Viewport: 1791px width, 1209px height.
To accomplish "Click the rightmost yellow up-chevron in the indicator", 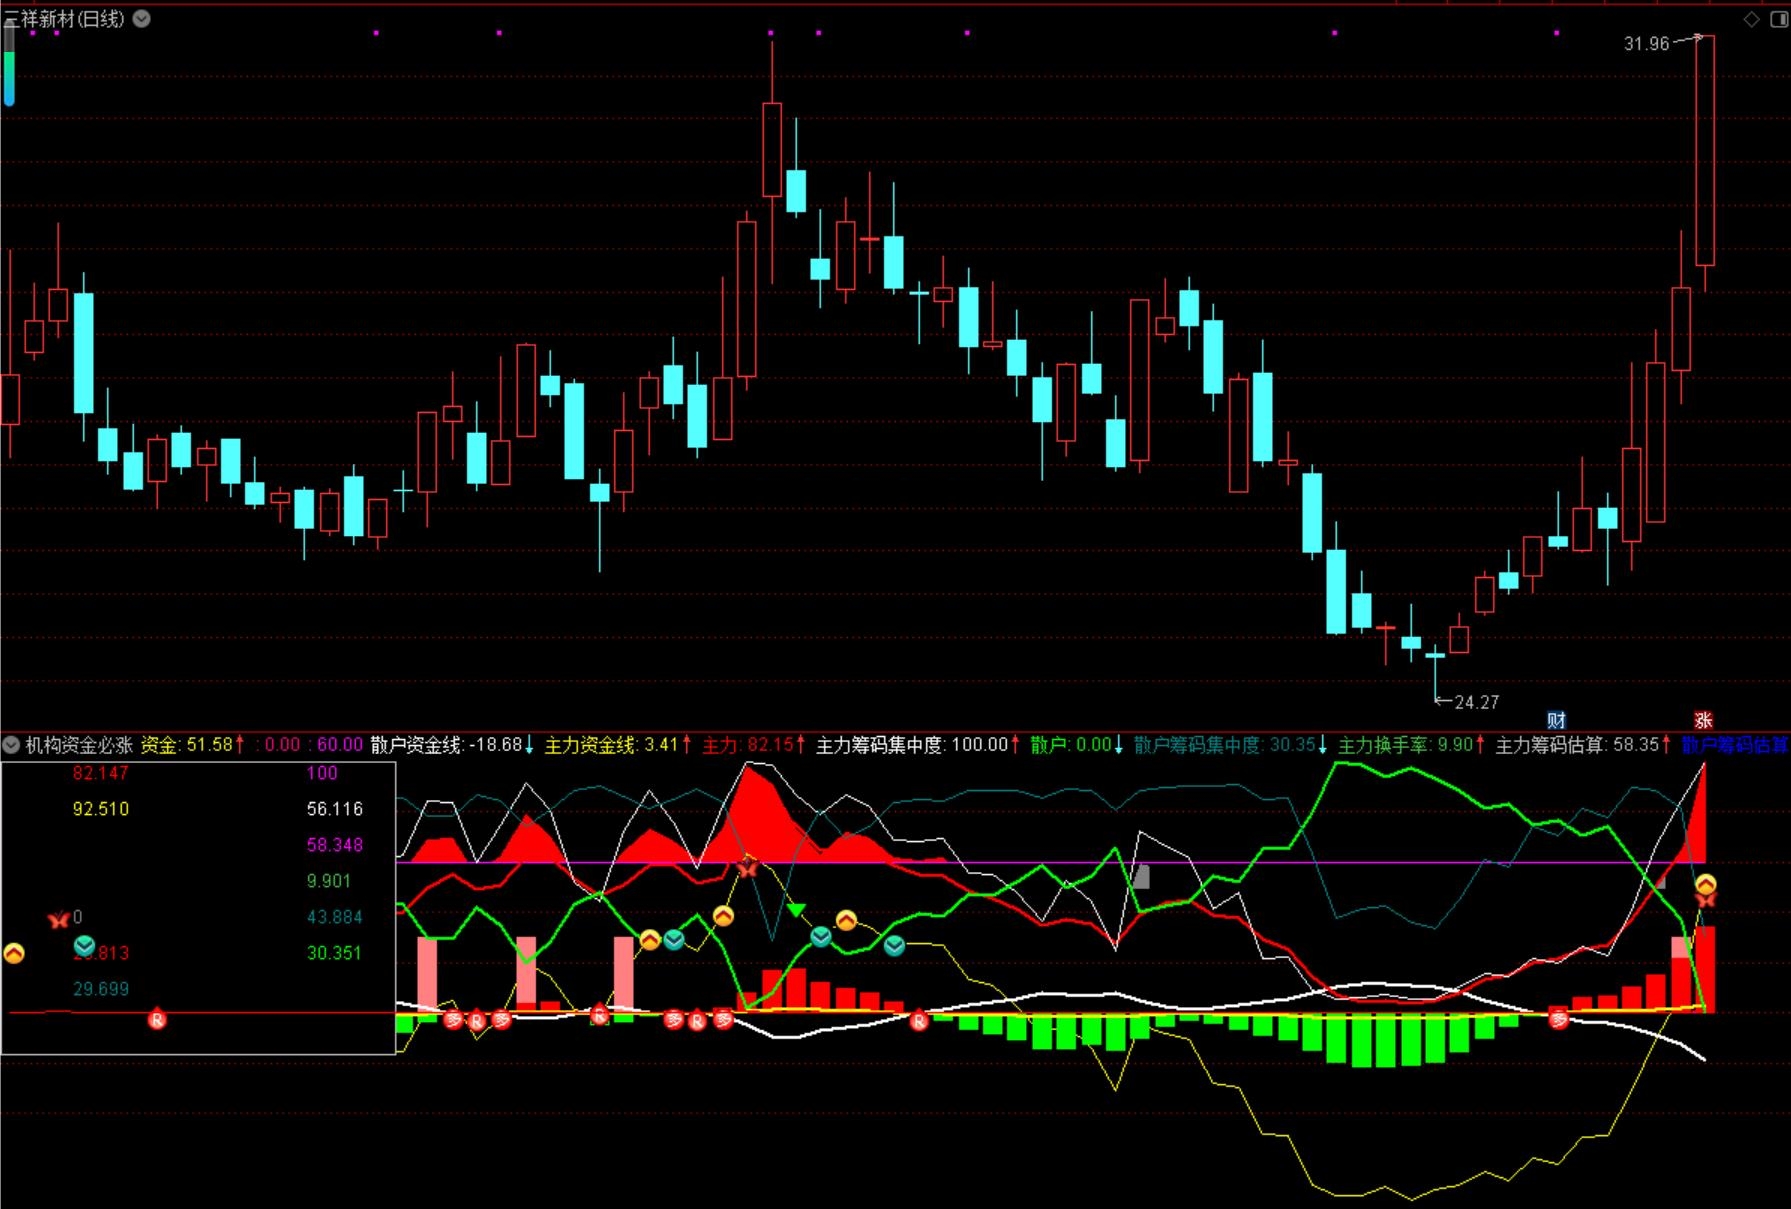I will point(1706,884).
